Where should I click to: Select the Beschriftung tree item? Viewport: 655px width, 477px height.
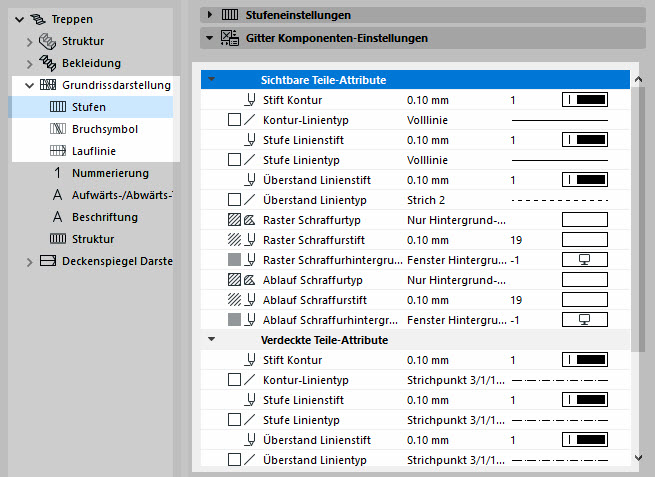104,217
